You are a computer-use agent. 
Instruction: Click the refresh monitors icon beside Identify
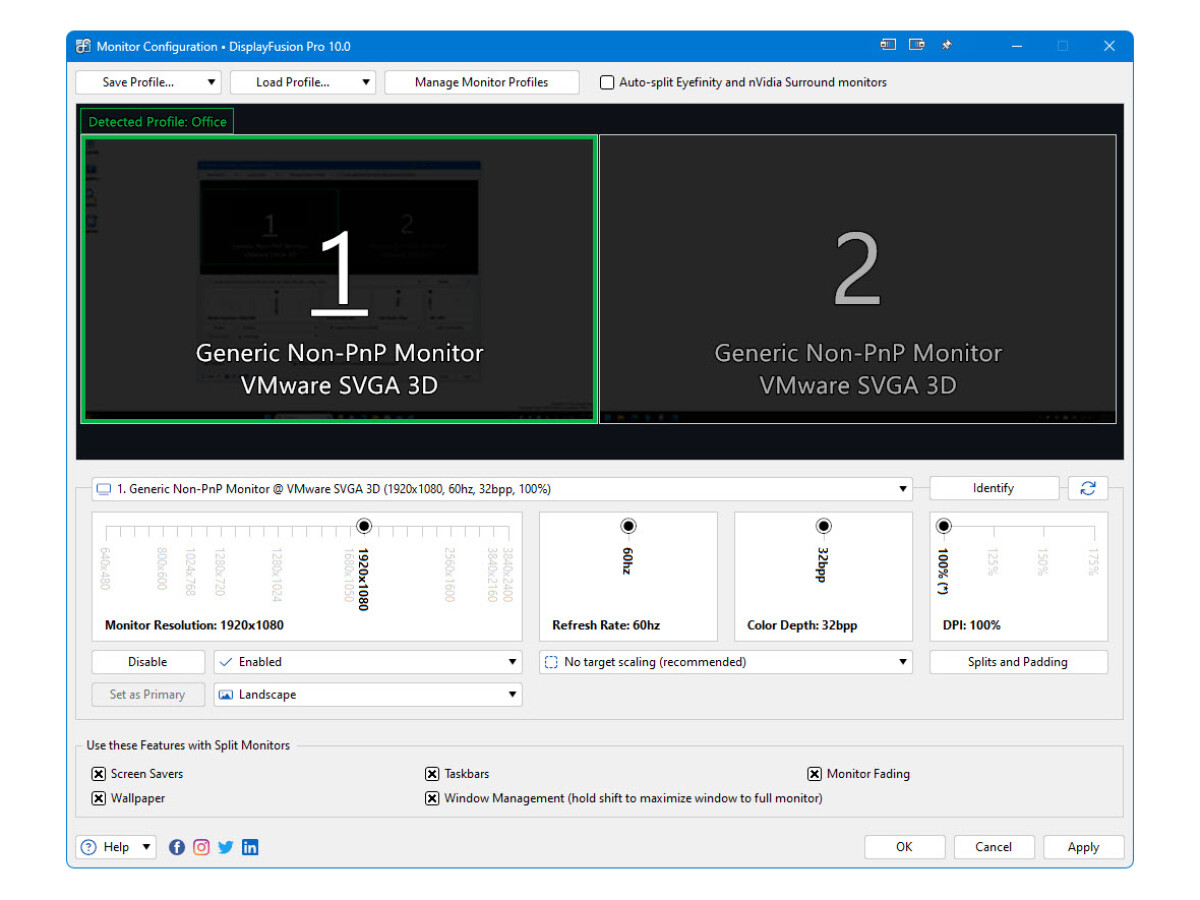pyautogui.click(x=1088, y=488)
